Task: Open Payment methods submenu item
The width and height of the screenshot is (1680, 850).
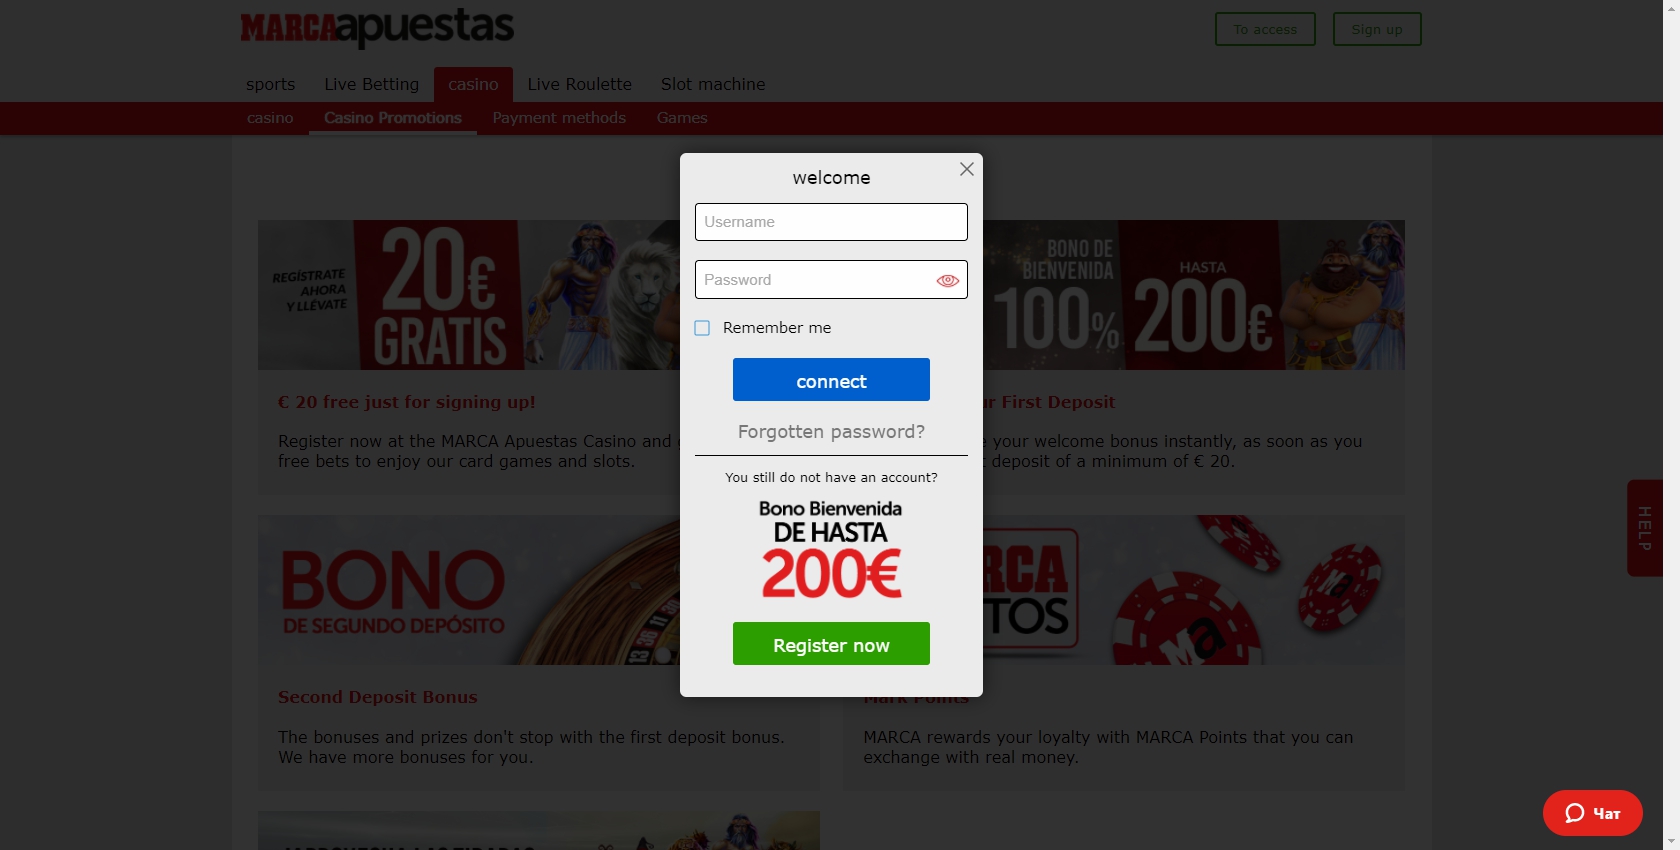Action: click(559, 118)
